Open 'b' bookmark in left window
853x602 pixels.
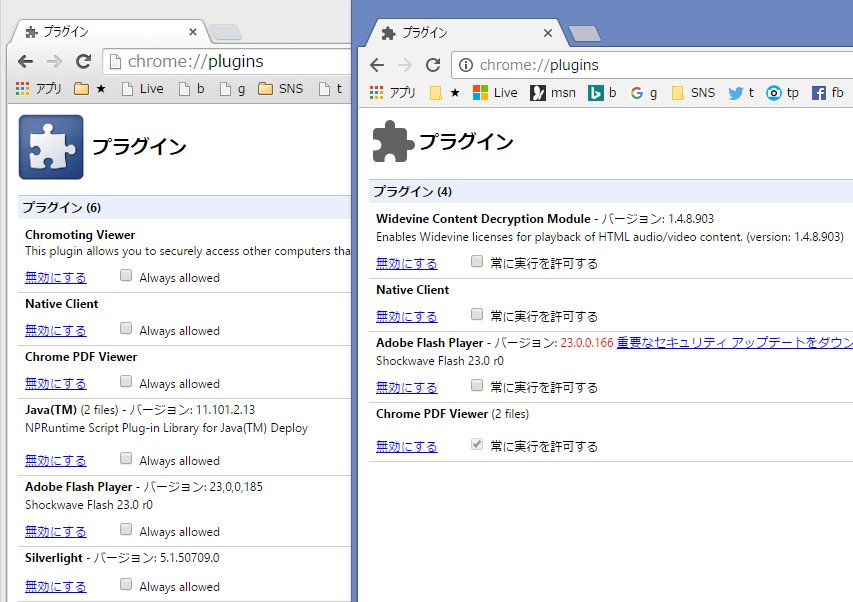click(192, 89)
